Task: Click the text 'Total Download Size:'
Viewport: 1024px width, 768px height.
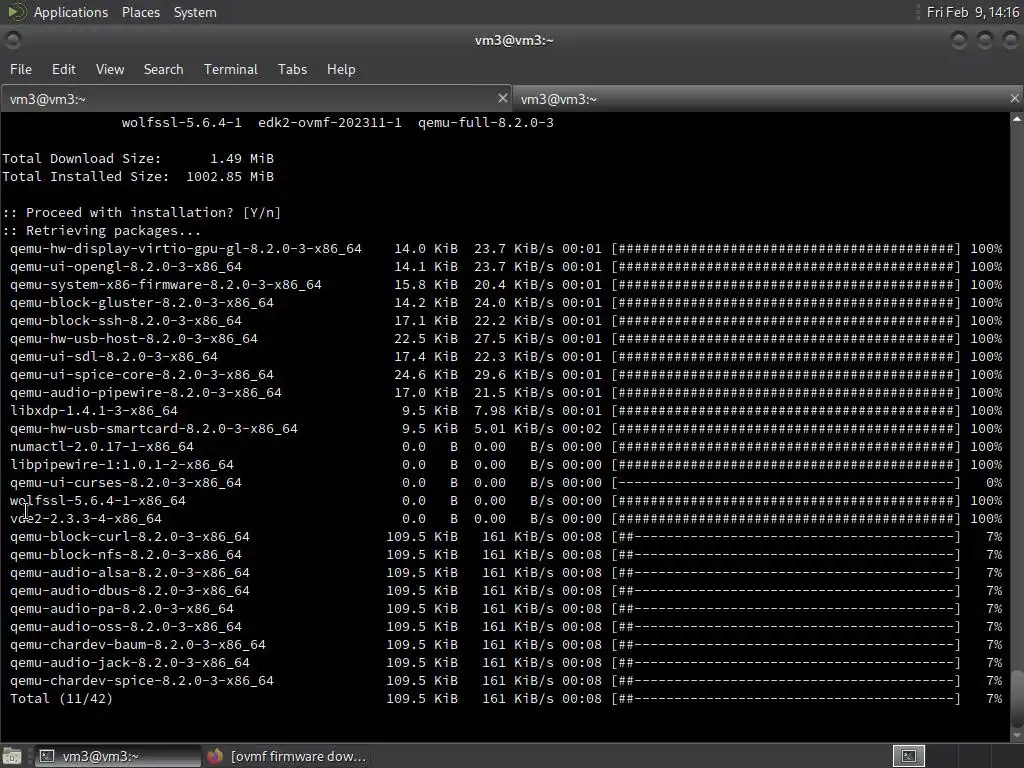Action: tap(82, 159)
